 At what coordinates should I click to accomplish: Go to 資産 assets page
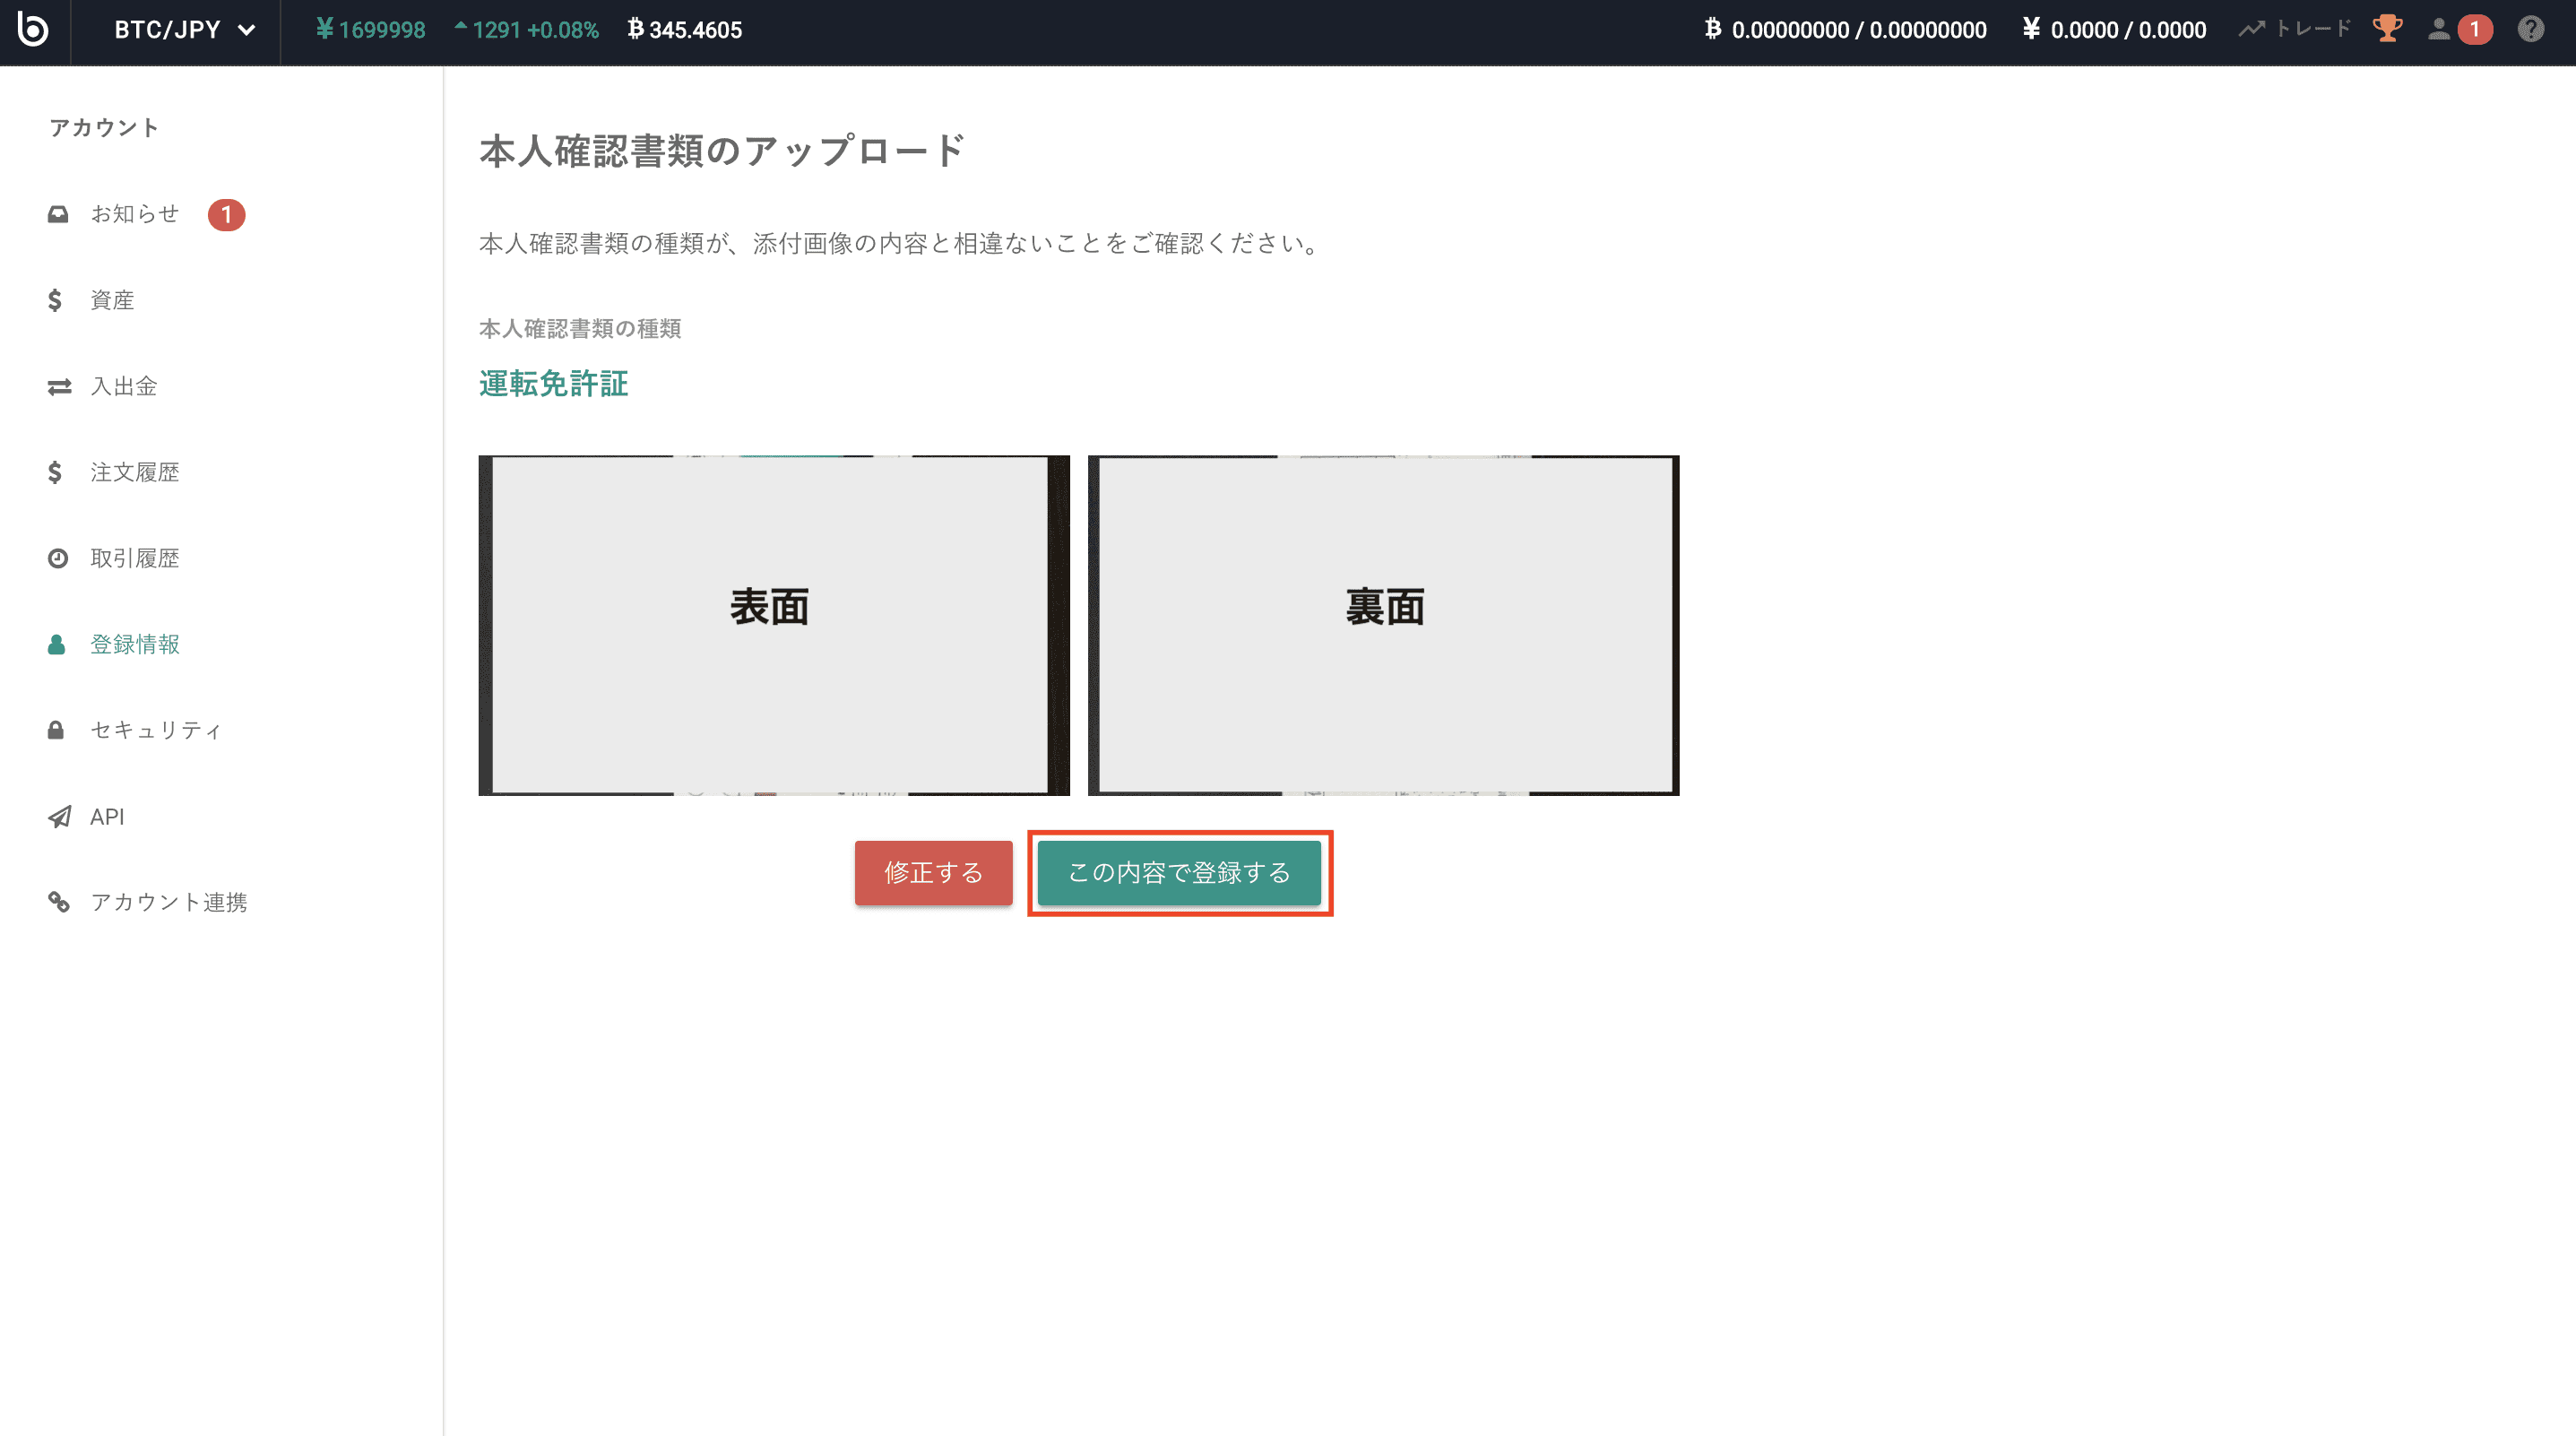[112, 300]
